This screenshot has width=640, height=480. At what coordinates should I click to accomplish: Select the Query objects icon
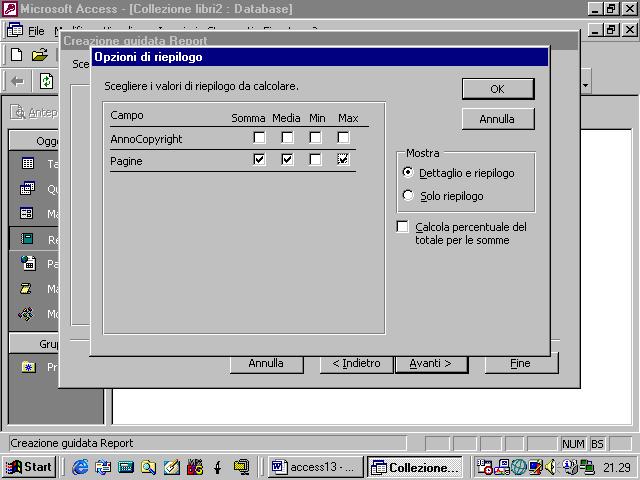pyautogui.click(x=27, y=189)
